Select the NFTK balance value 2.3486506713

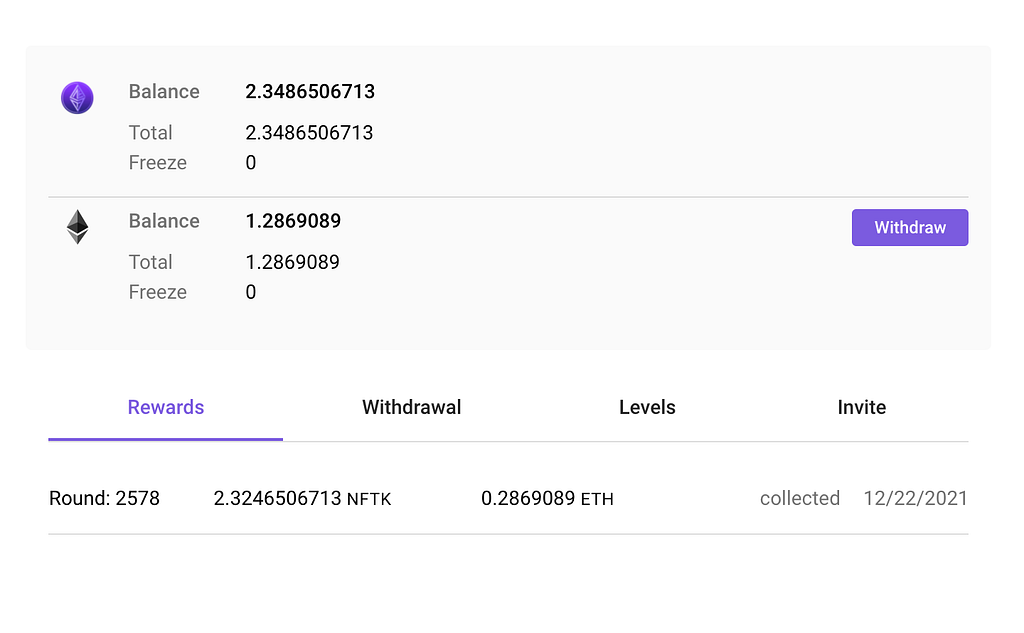tap(310, 91)
